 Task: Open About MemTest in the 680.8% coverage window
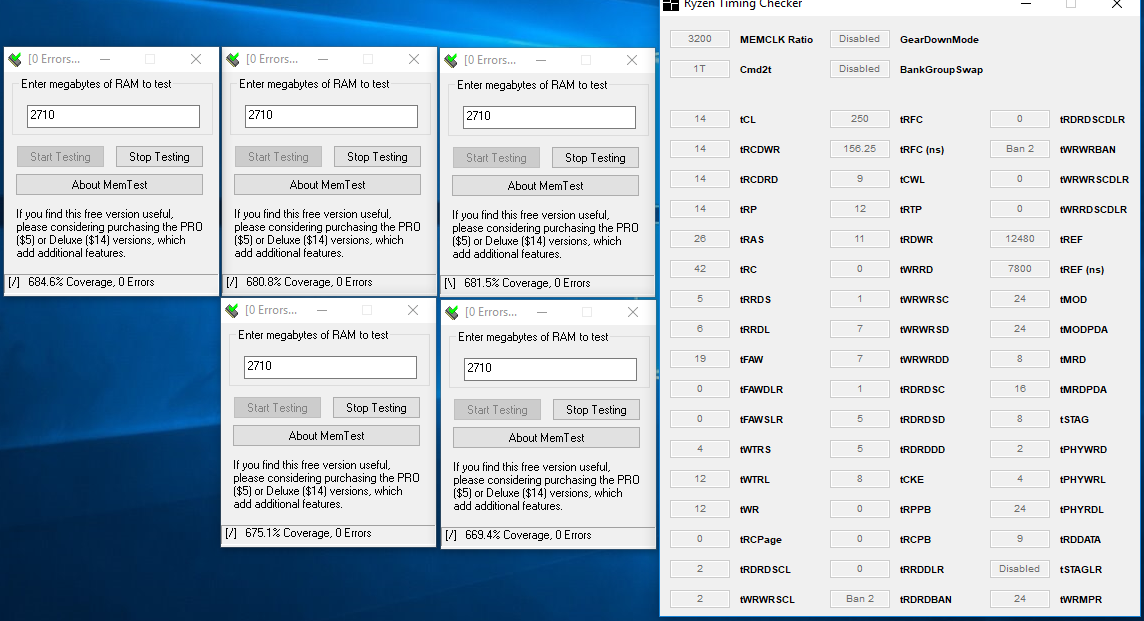tap(328, 185)
